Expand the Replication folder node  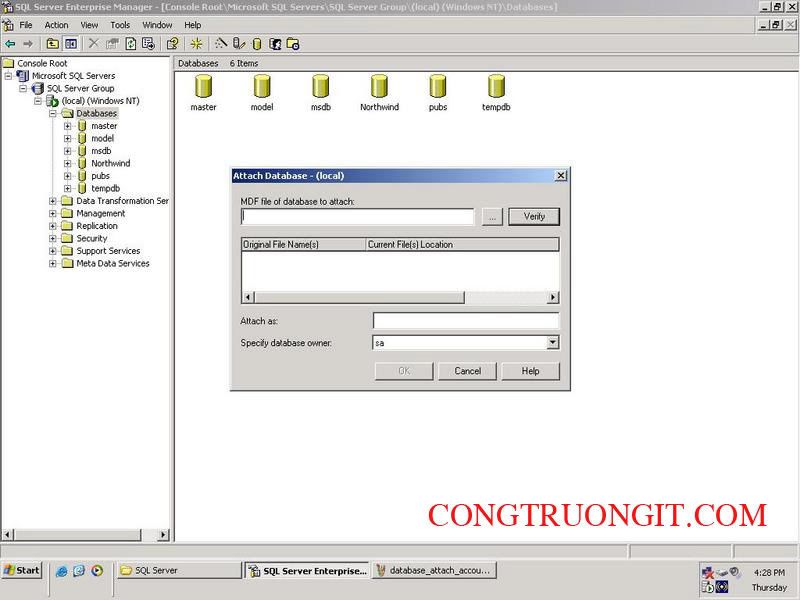pos(53,226)
